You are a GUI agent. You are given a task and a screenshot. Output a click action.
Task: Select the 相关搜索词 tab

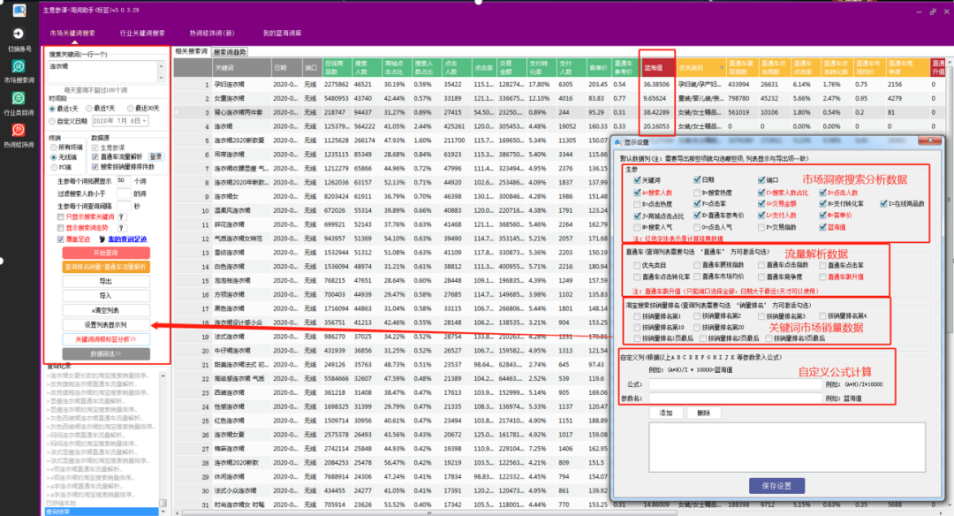point(192,52)
